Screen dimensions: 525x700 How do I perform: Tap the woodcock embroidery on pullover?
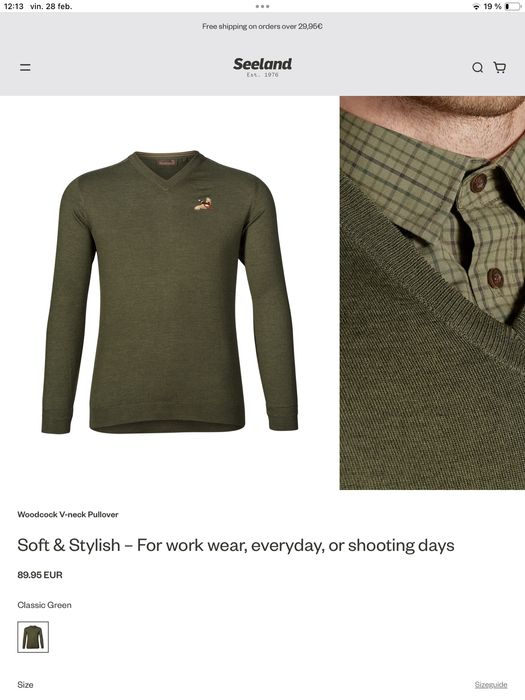click(204, 203)
